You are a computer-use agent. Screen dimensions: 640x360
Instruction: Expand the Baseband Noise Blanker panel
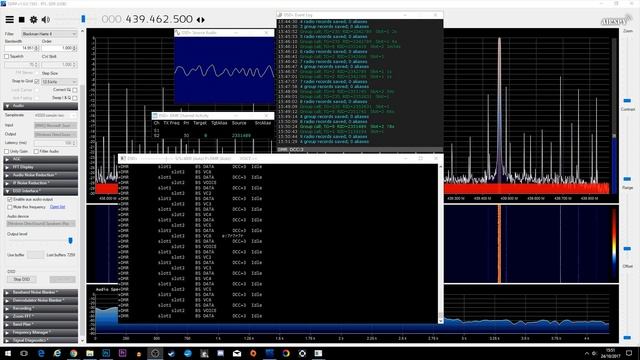(x=40, y=293)
